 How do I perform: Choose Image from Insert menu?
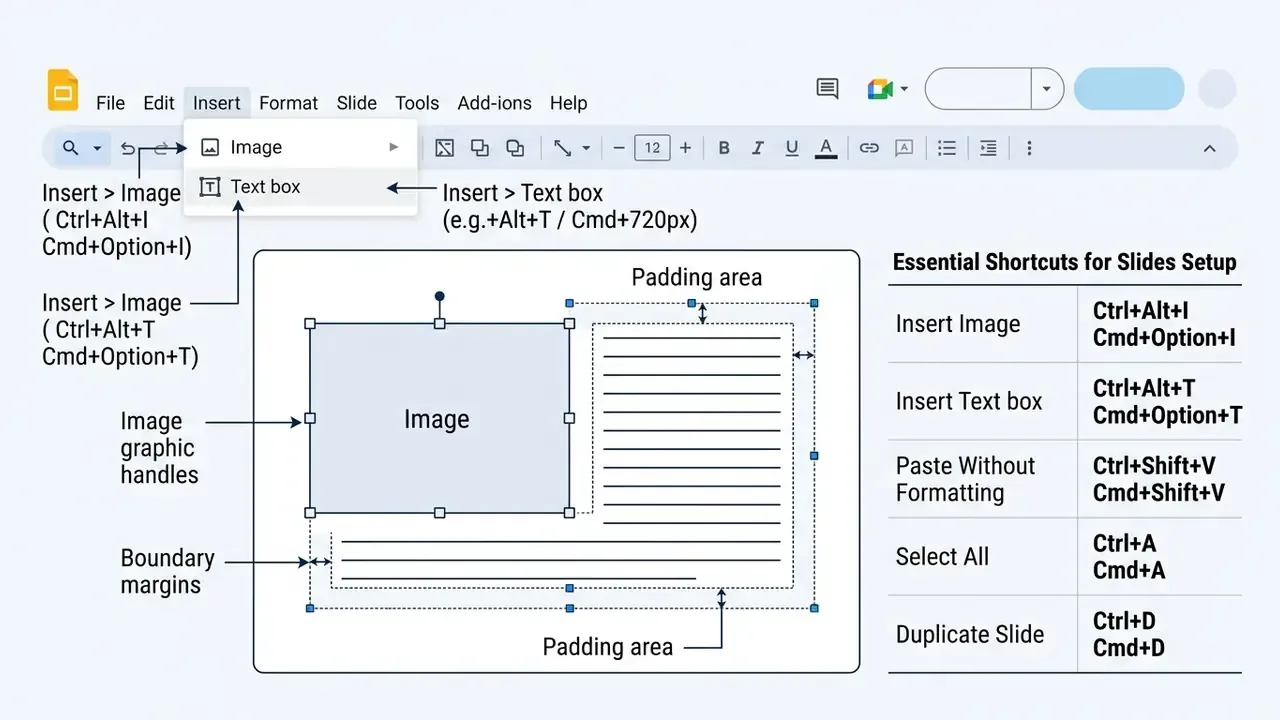point(301,147)
